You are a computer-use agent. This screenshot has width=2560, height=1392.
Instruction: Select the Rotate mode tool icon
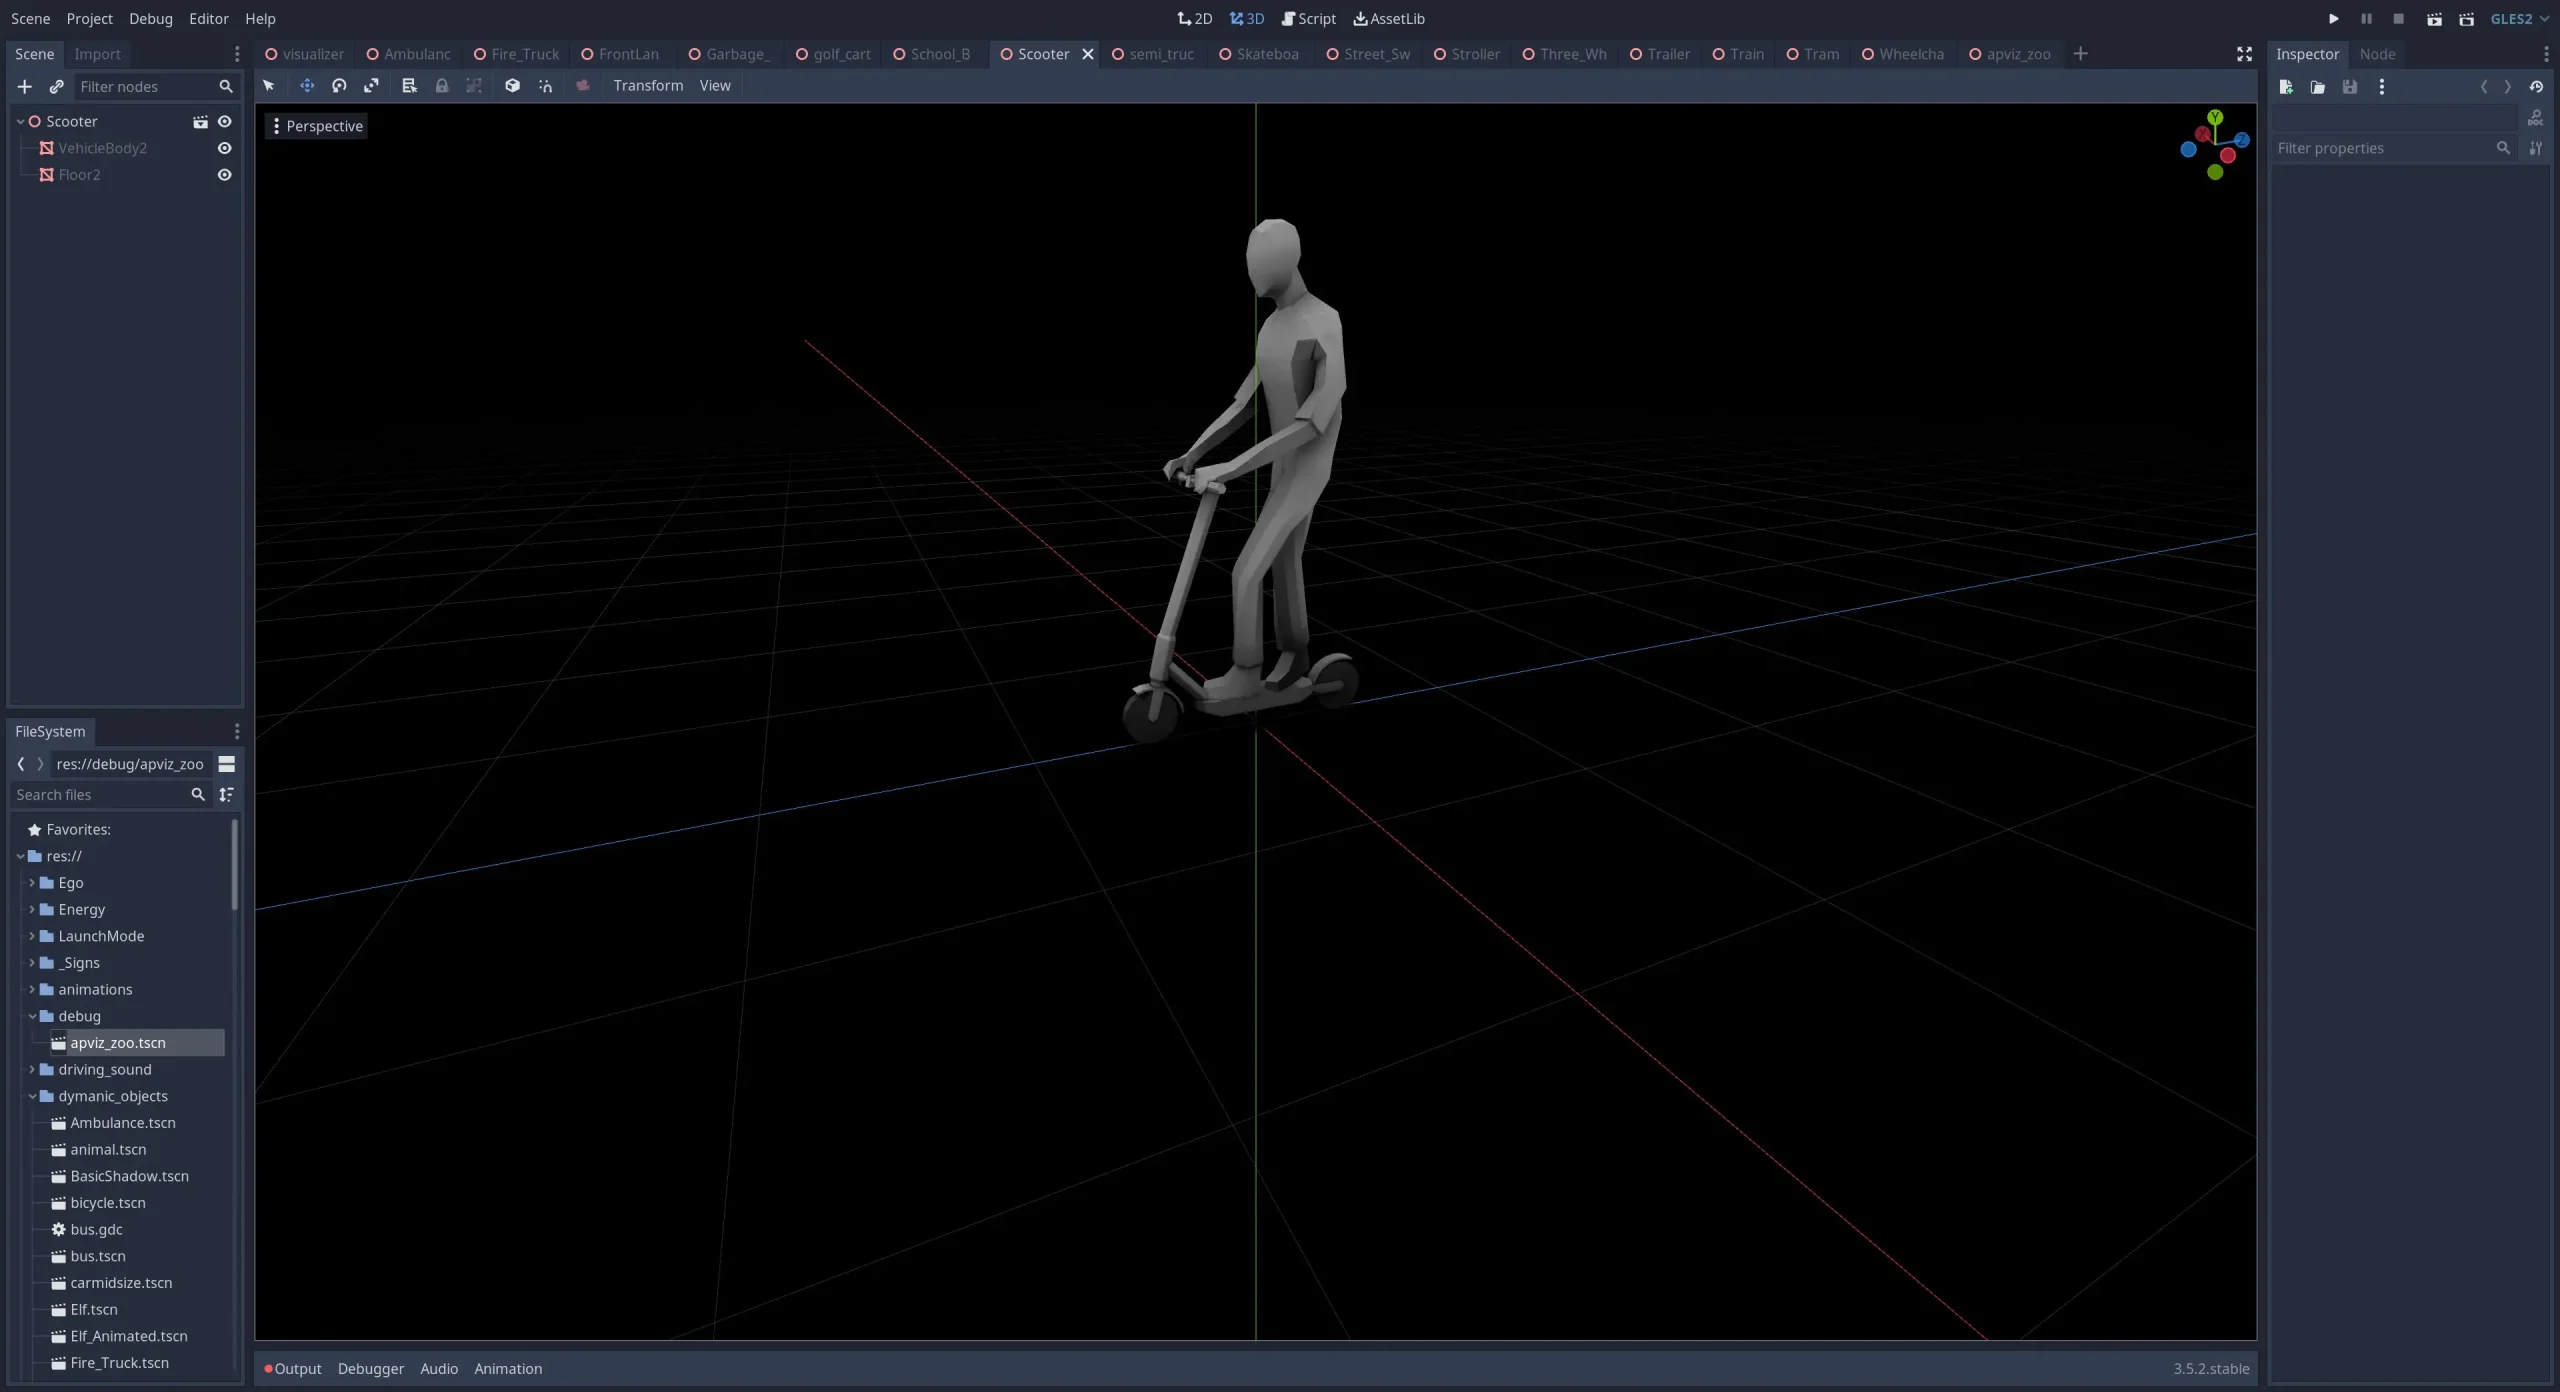[x=339, y=86]
